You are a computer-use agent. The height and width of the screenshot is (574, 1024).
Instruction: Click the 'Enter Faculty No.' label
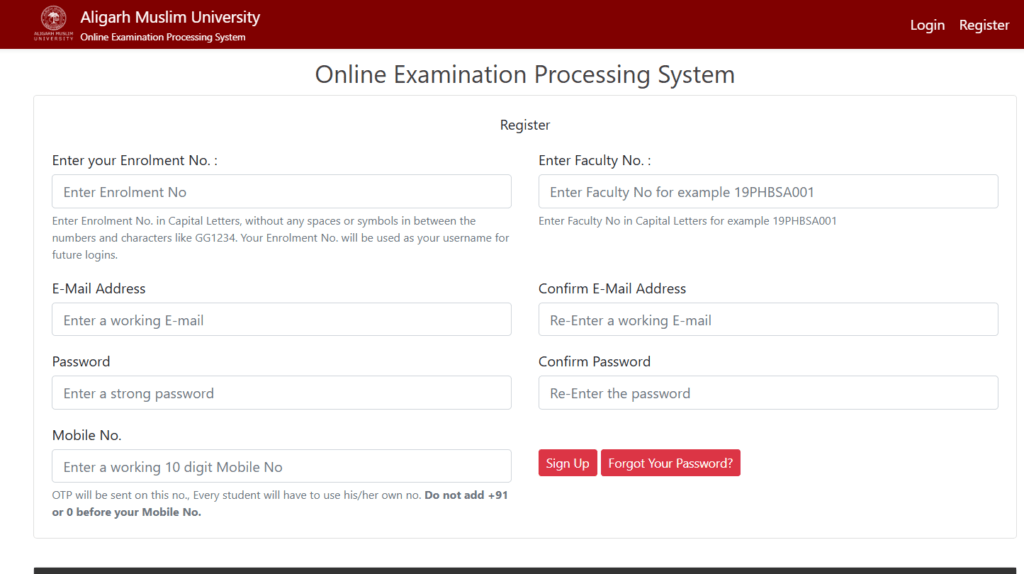coord(594,160)
